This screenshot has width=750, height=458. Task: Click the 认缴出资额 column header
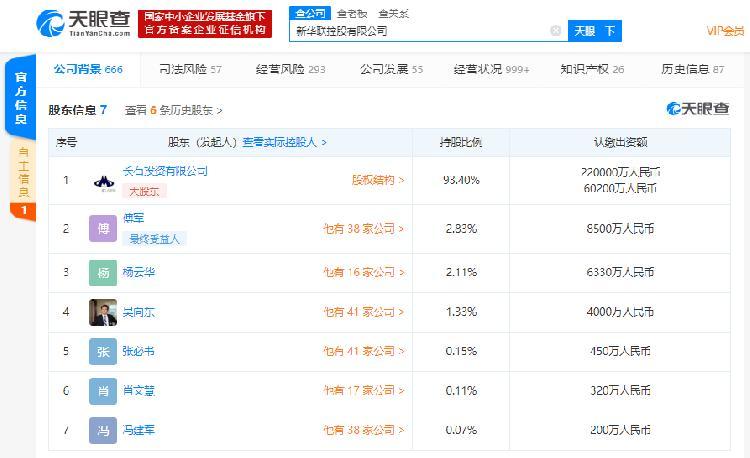[620, 142]
